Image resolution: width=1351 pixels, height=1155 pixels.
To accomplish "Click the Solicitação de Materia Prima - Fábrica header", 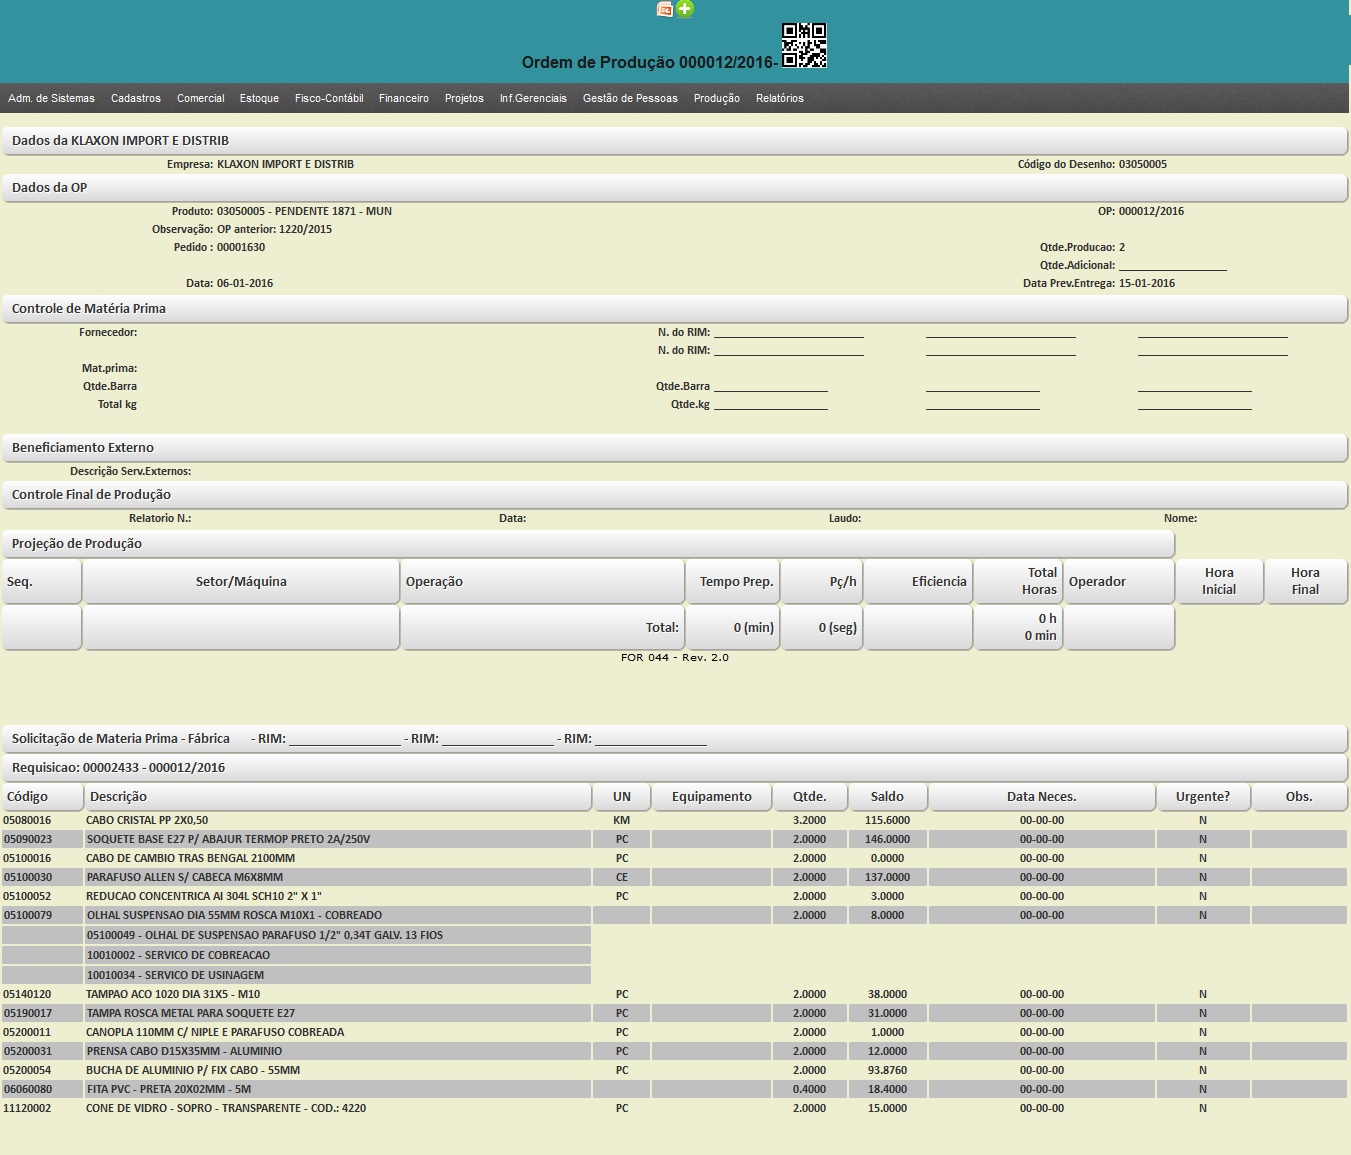I will click(x=675, y=739).
